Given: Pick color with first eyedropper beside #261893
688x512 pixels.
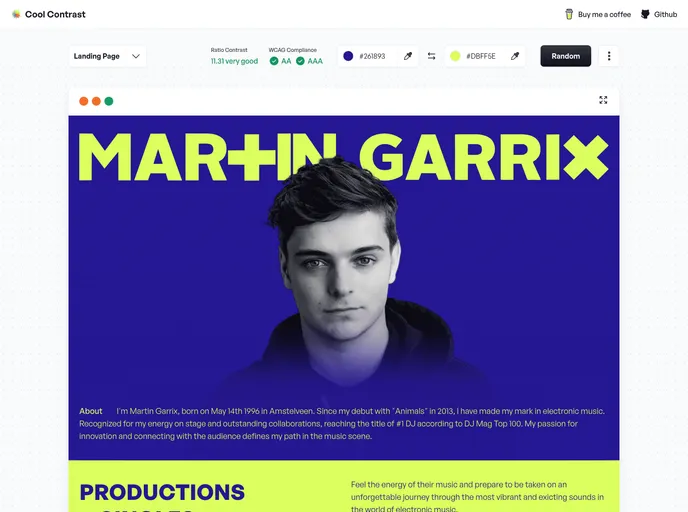Looking at the screenshot, I should [x=408, y=56].
